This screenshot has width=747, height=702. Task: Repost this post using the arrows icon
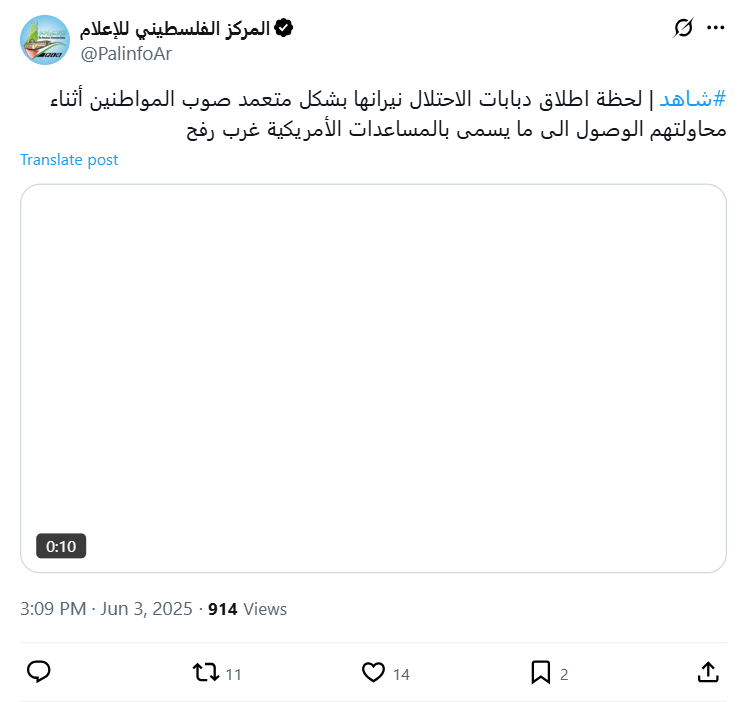coord(205,673)
